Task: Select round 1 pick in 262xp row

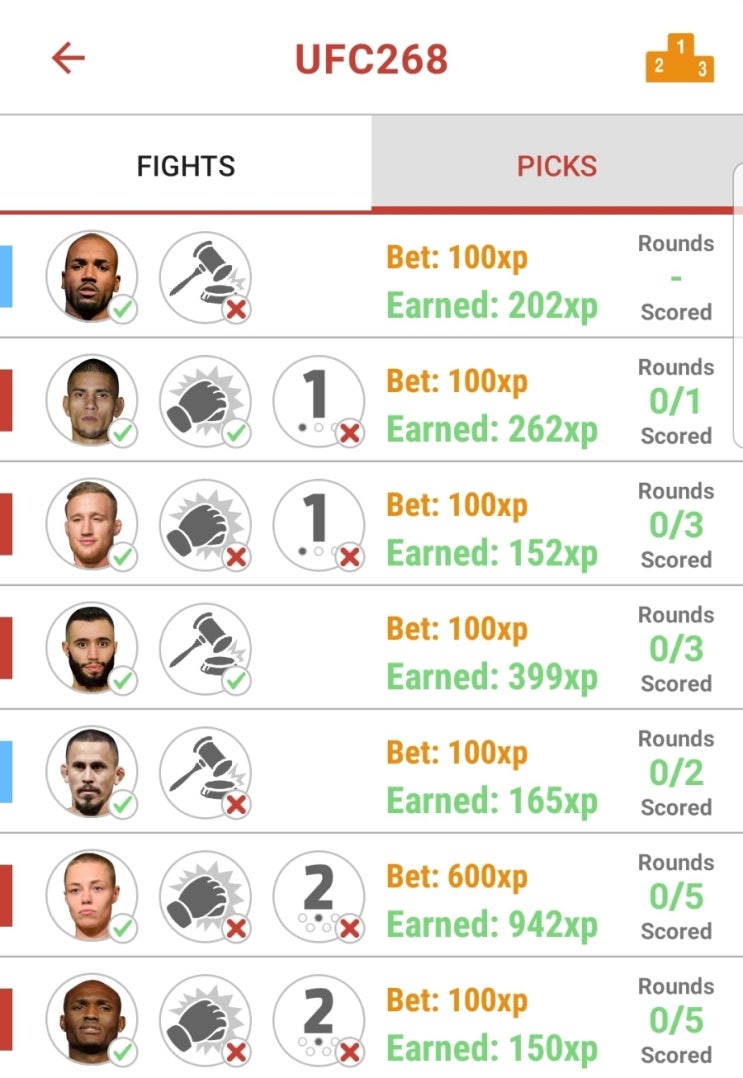Action: [318, 401]
